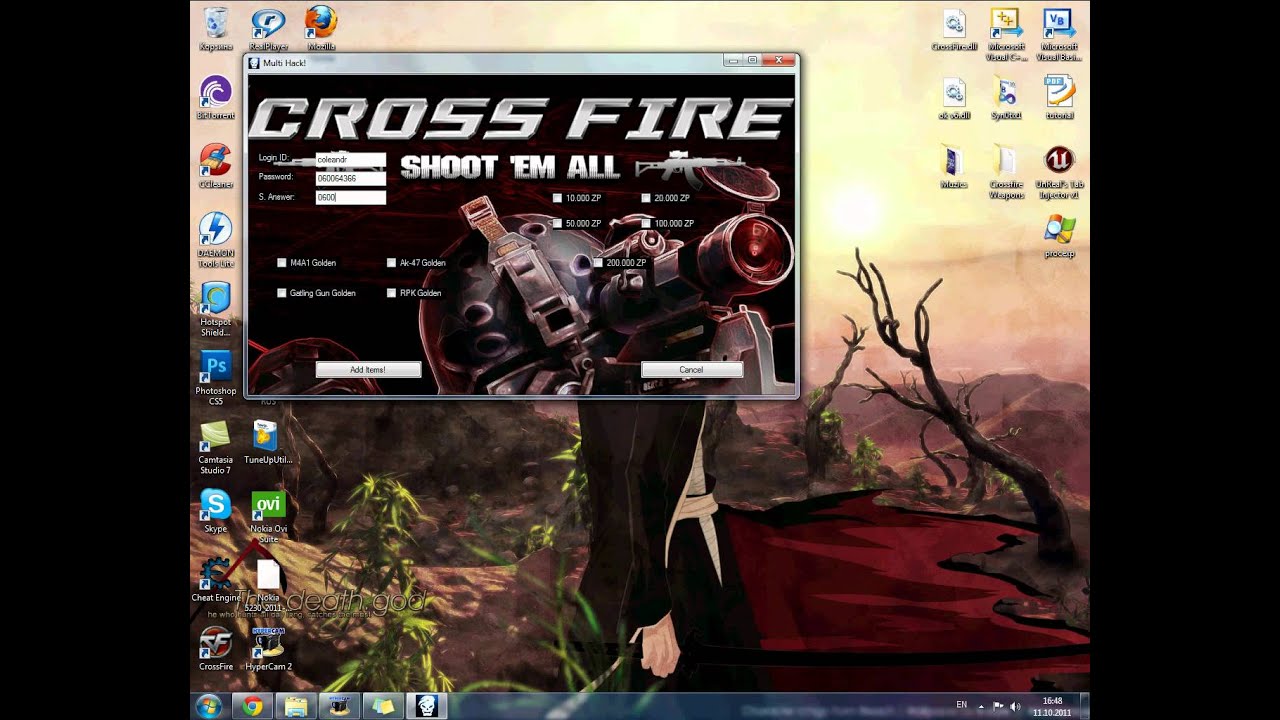Select the CCleaner desktop icon

click(215, 166)
